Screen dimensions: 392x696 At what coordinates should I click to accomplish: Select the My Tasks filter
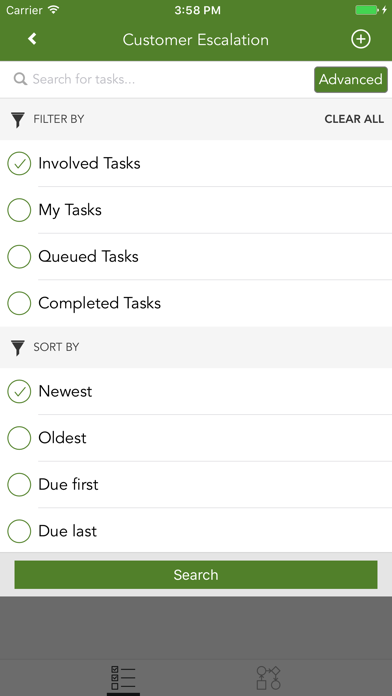point(196,210)
